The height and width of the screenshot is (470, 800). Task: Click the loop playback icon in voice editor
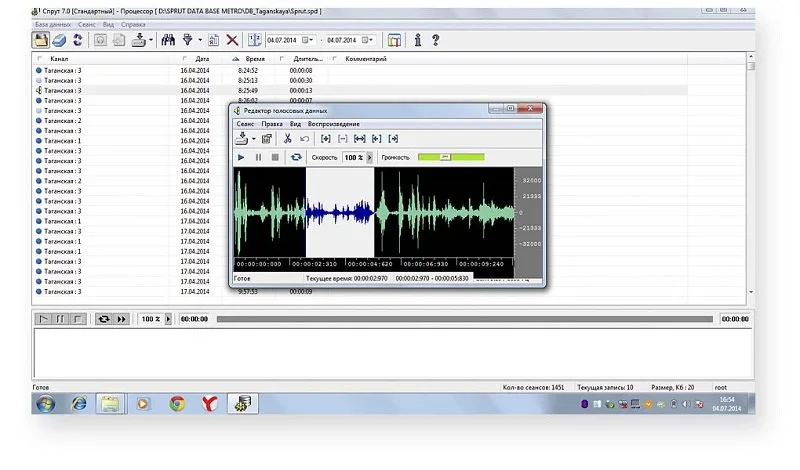pos(296,157)
